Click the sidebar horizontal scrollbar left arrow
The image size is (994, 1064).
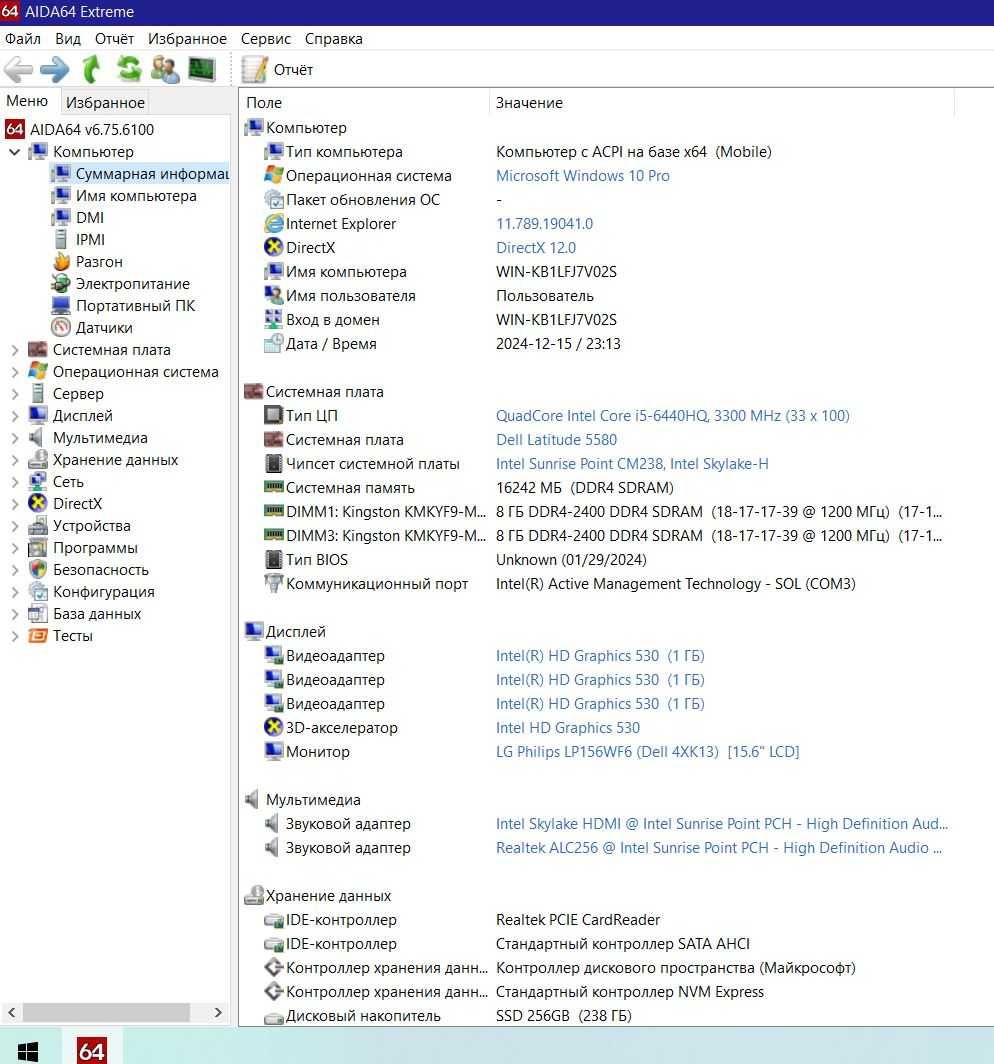coord(12,1012)
